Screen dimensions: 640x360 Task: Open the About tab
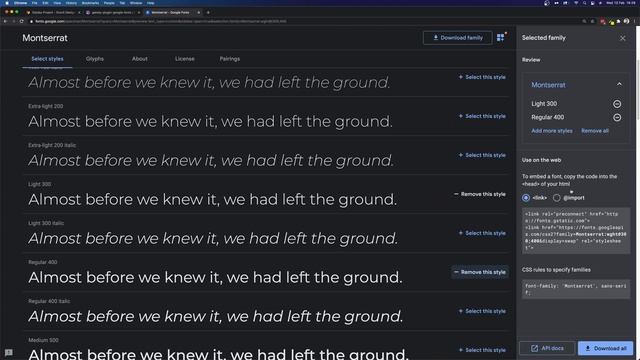140,59
